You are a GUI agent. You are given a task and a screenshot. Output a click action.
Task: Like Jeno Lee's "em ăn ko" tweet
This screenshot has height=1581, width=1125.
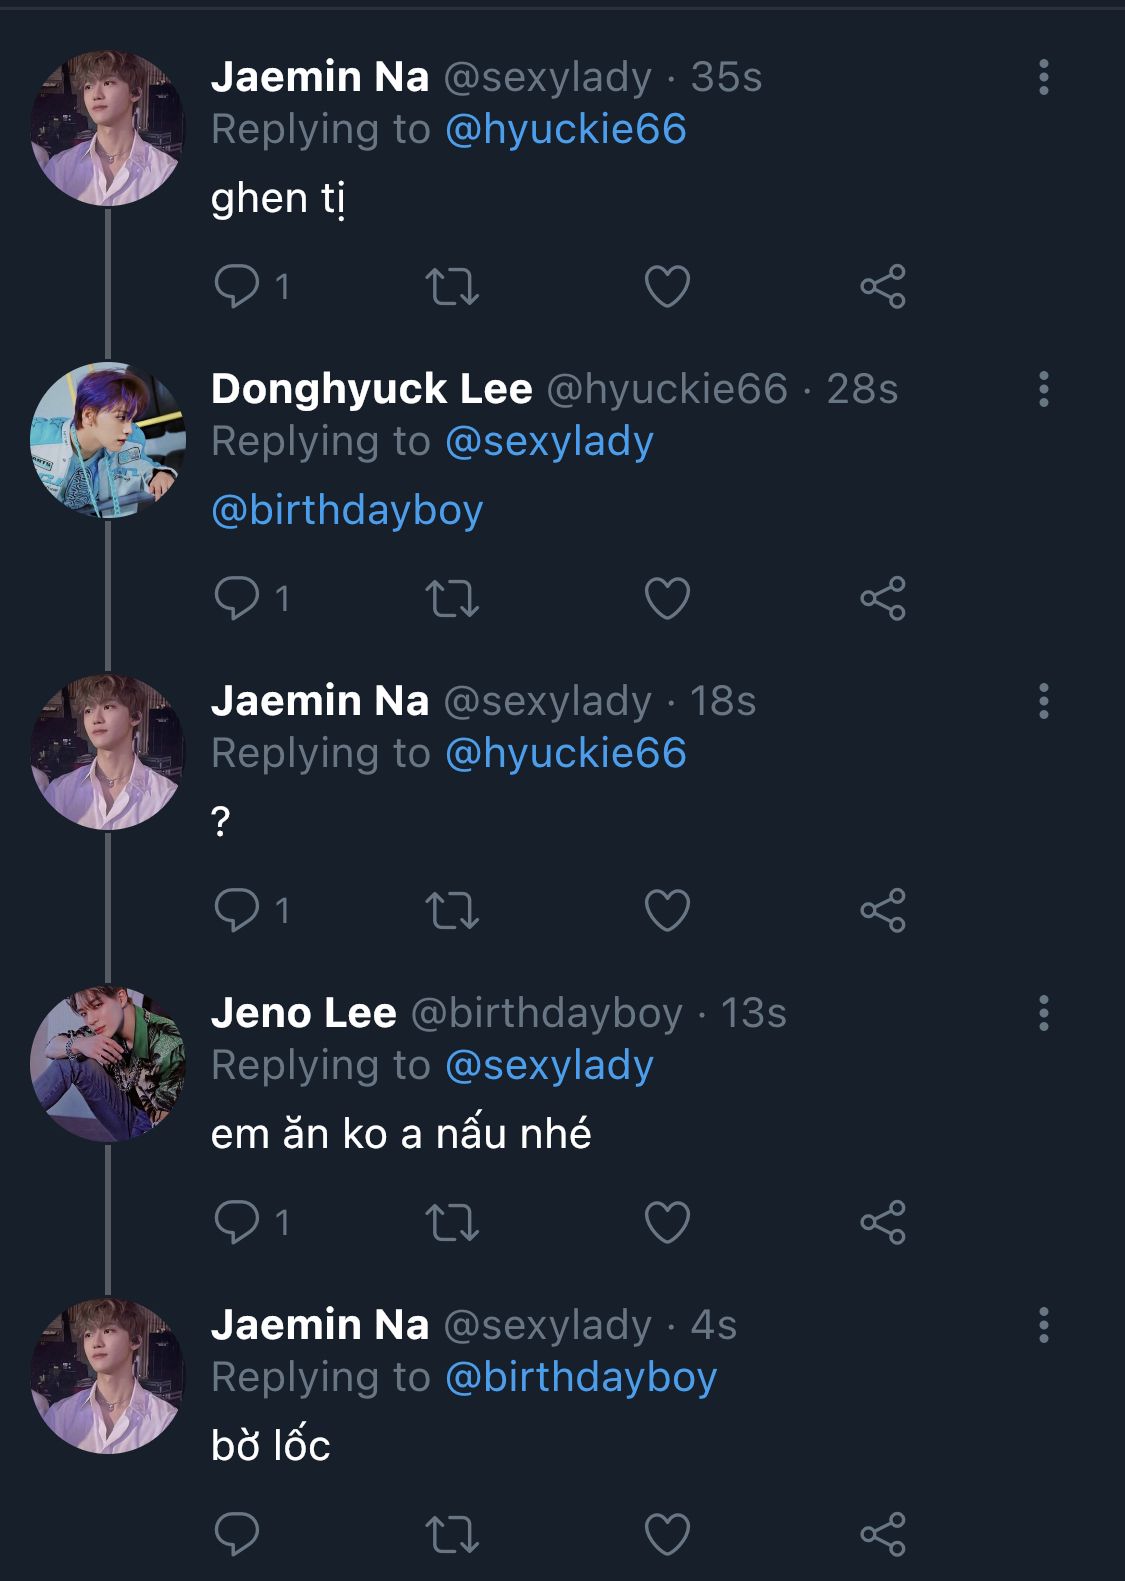pos(667,1223)
